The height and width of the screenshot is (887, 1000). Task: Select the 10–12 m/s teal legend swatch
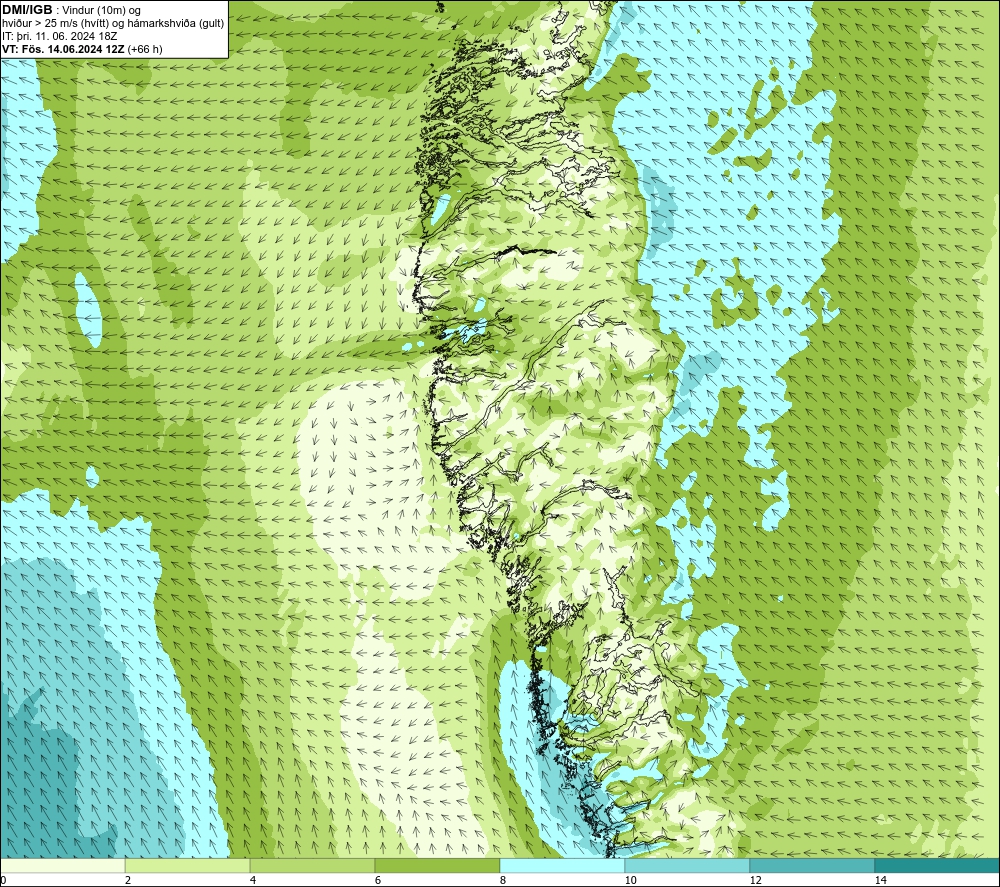point(688,865)
